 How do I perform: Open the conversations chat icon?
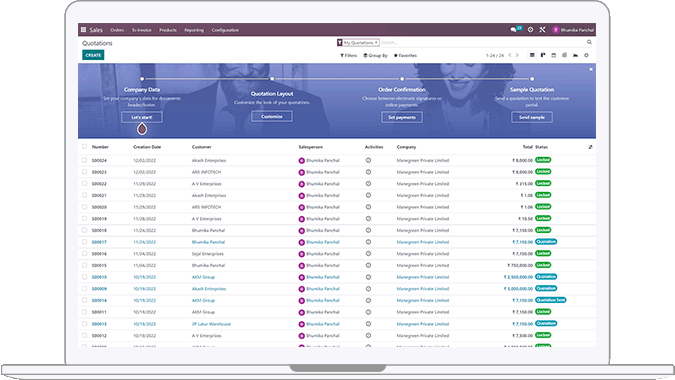coord(513,30)
